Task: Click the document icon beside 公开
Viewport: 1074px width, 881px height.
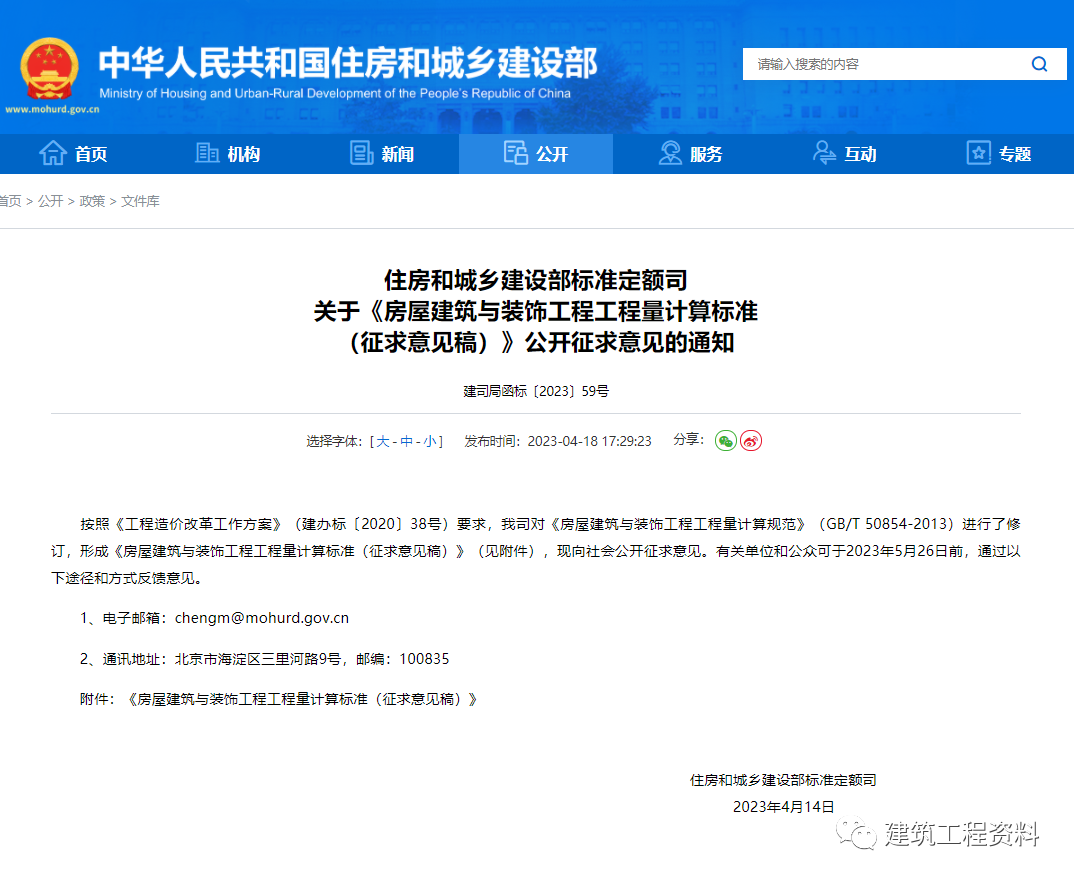Action: tap(515, 153)
